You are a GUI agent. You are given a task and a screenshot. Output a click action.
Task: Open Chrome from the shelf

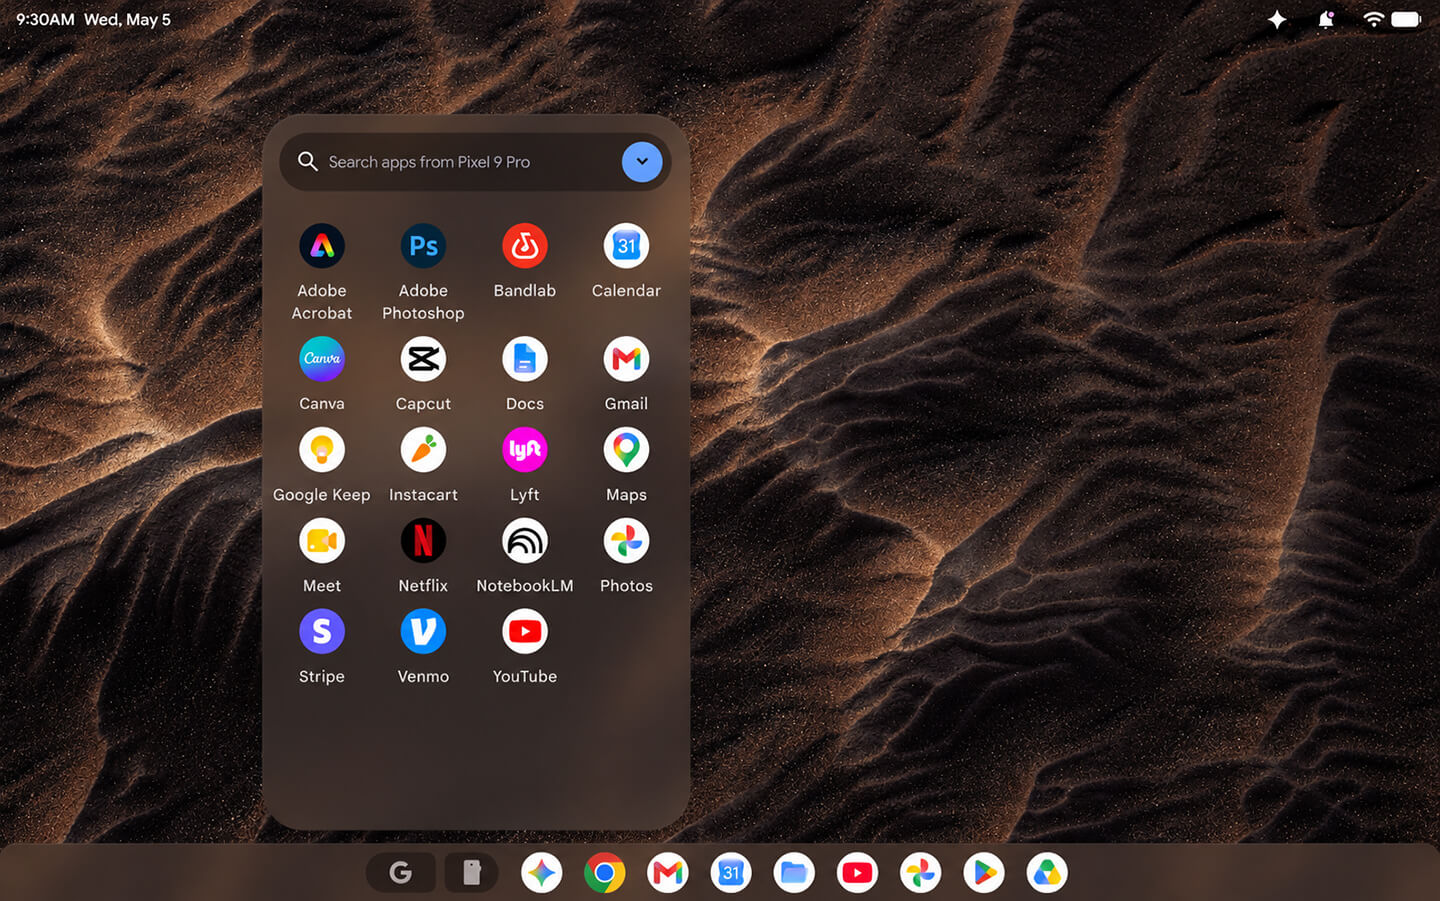(x=605, y=873)
